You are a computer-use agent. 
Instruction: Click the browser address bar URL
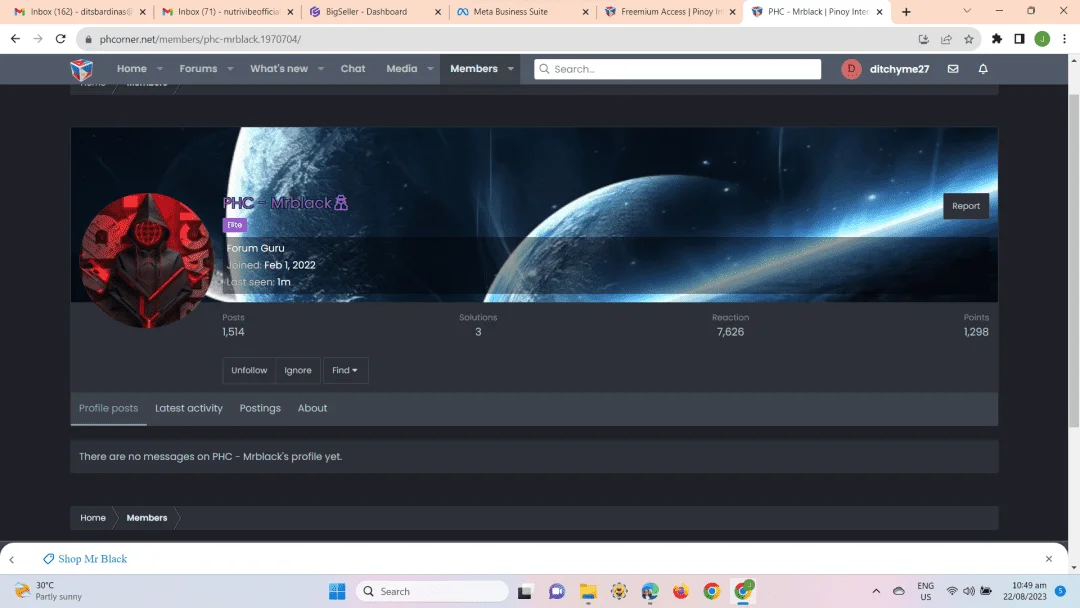pos(200,39)
